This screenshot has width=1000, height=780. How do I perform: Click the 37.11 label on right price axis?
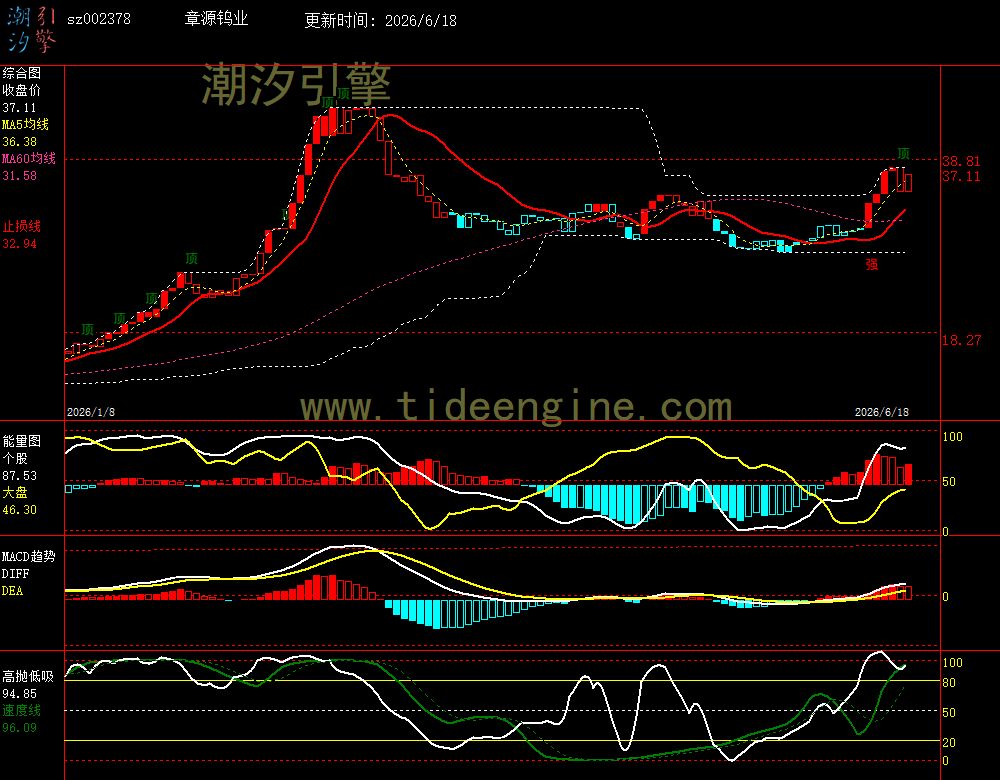pos(961,176)
